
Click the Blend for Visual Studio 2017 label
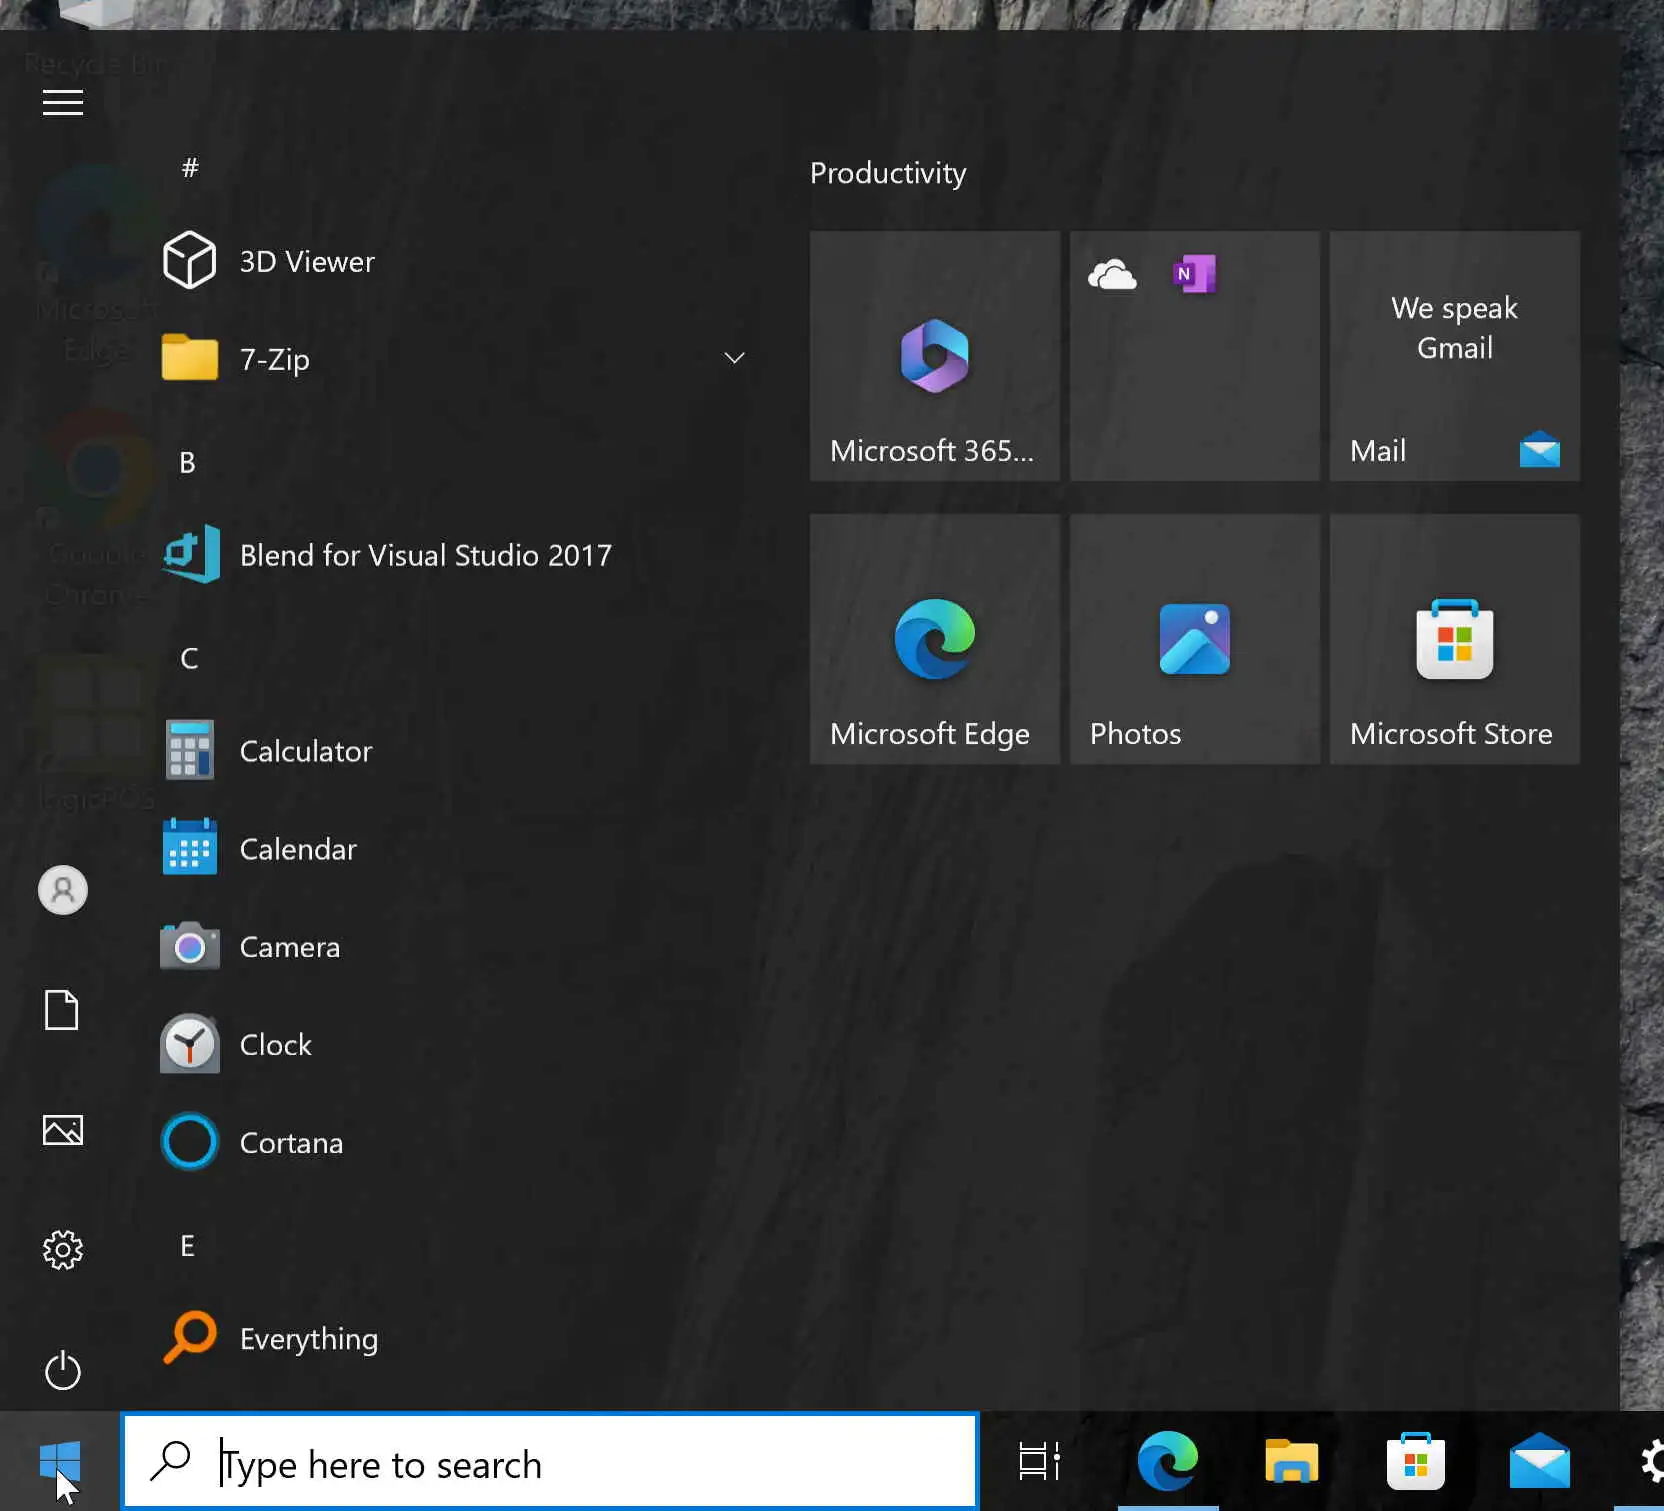[x=426, y=555]
